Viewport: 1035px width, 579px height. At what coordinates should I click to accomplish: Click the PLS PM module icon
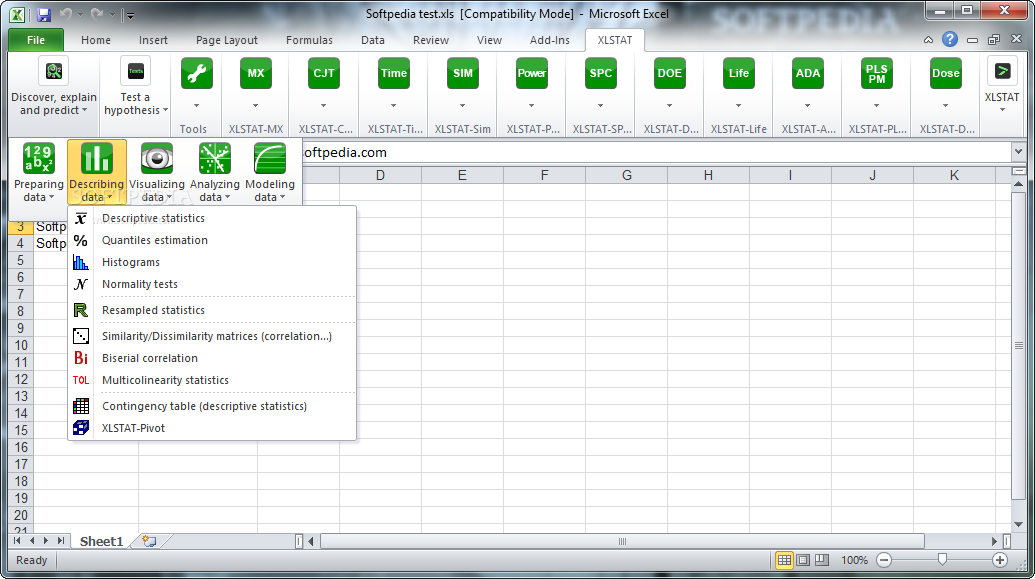877,73
